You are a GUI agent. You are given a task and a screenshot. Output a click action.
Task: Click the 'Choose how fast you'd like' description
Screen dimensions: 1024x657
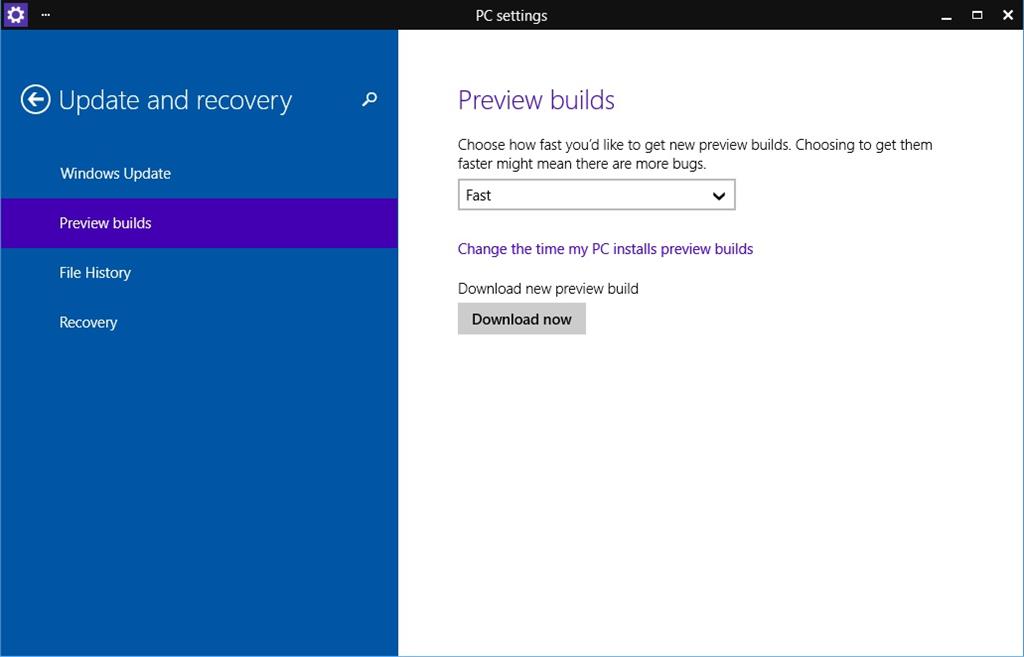tap(695, 154)
